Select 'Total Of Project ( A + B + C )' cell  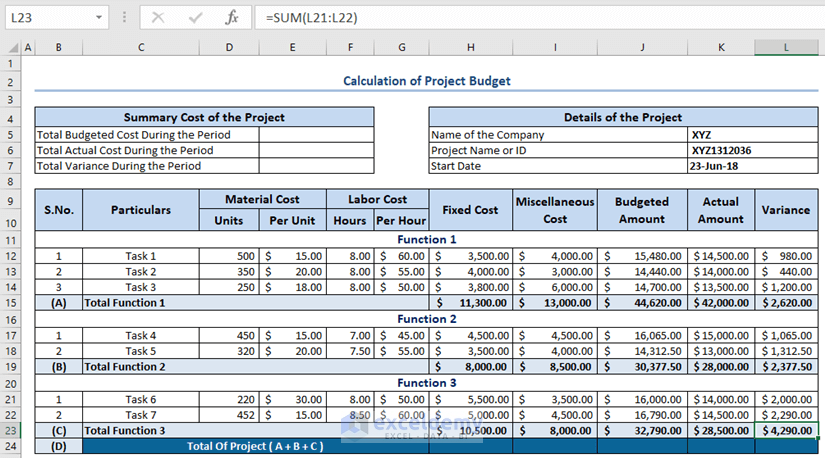tap(256, 446)
